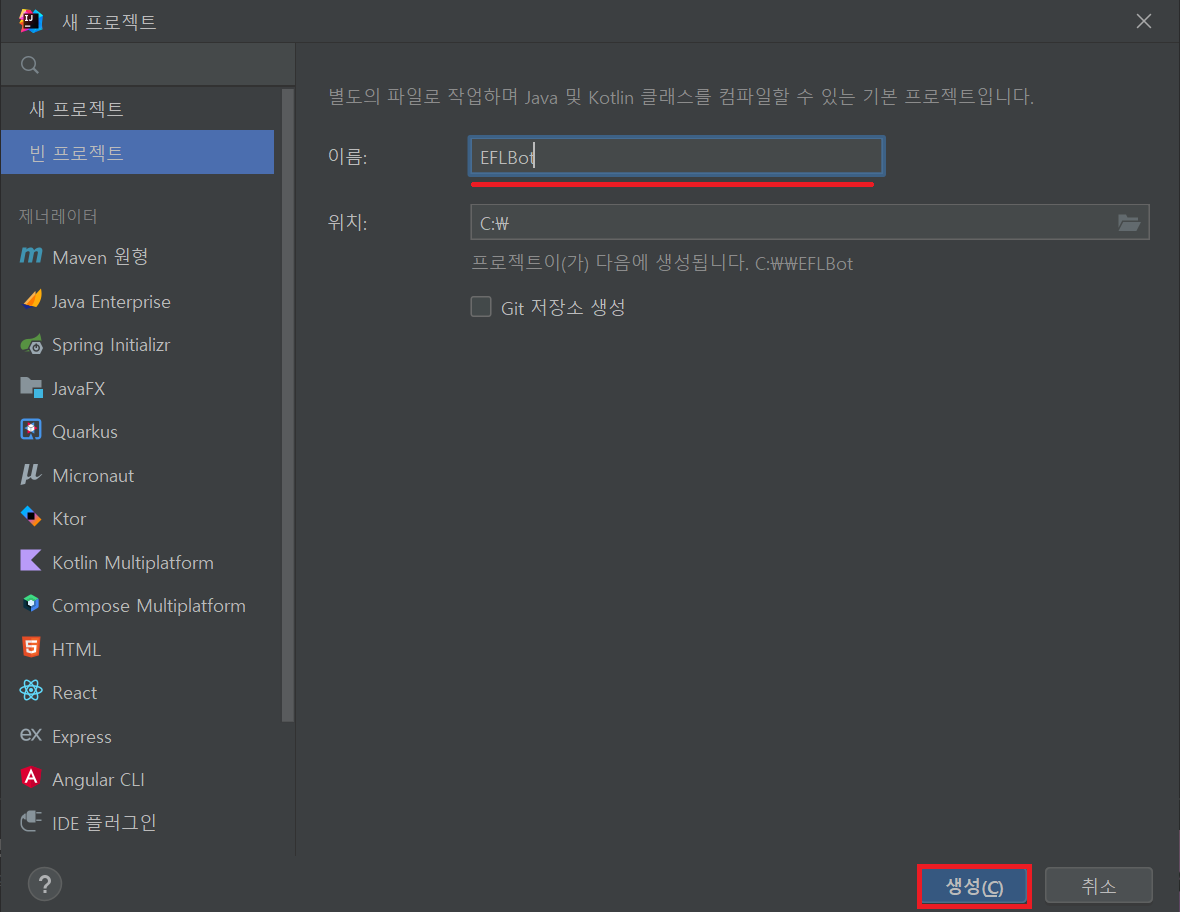Select the Micronaut label

[93, 475]
